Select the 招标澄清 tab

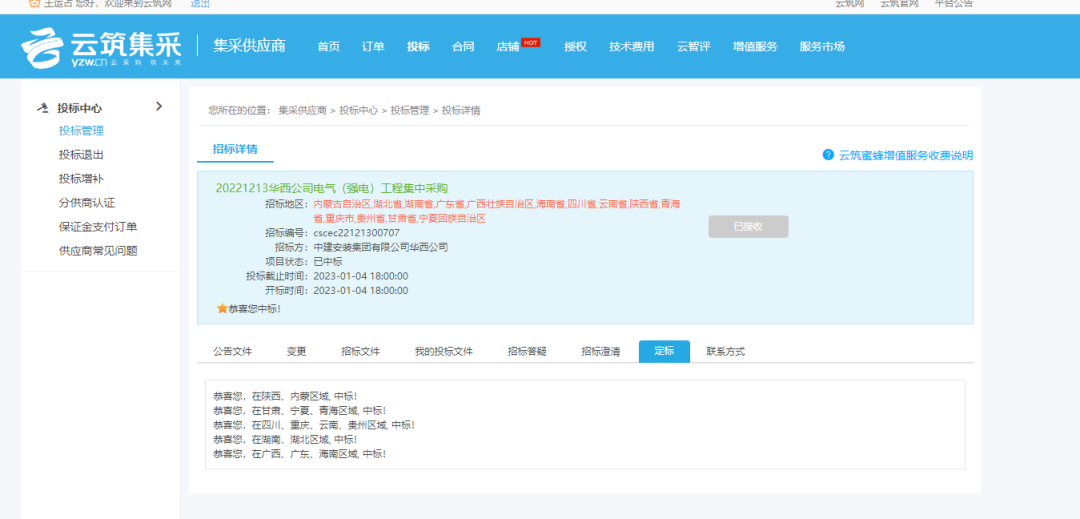(x=600, y=352)
